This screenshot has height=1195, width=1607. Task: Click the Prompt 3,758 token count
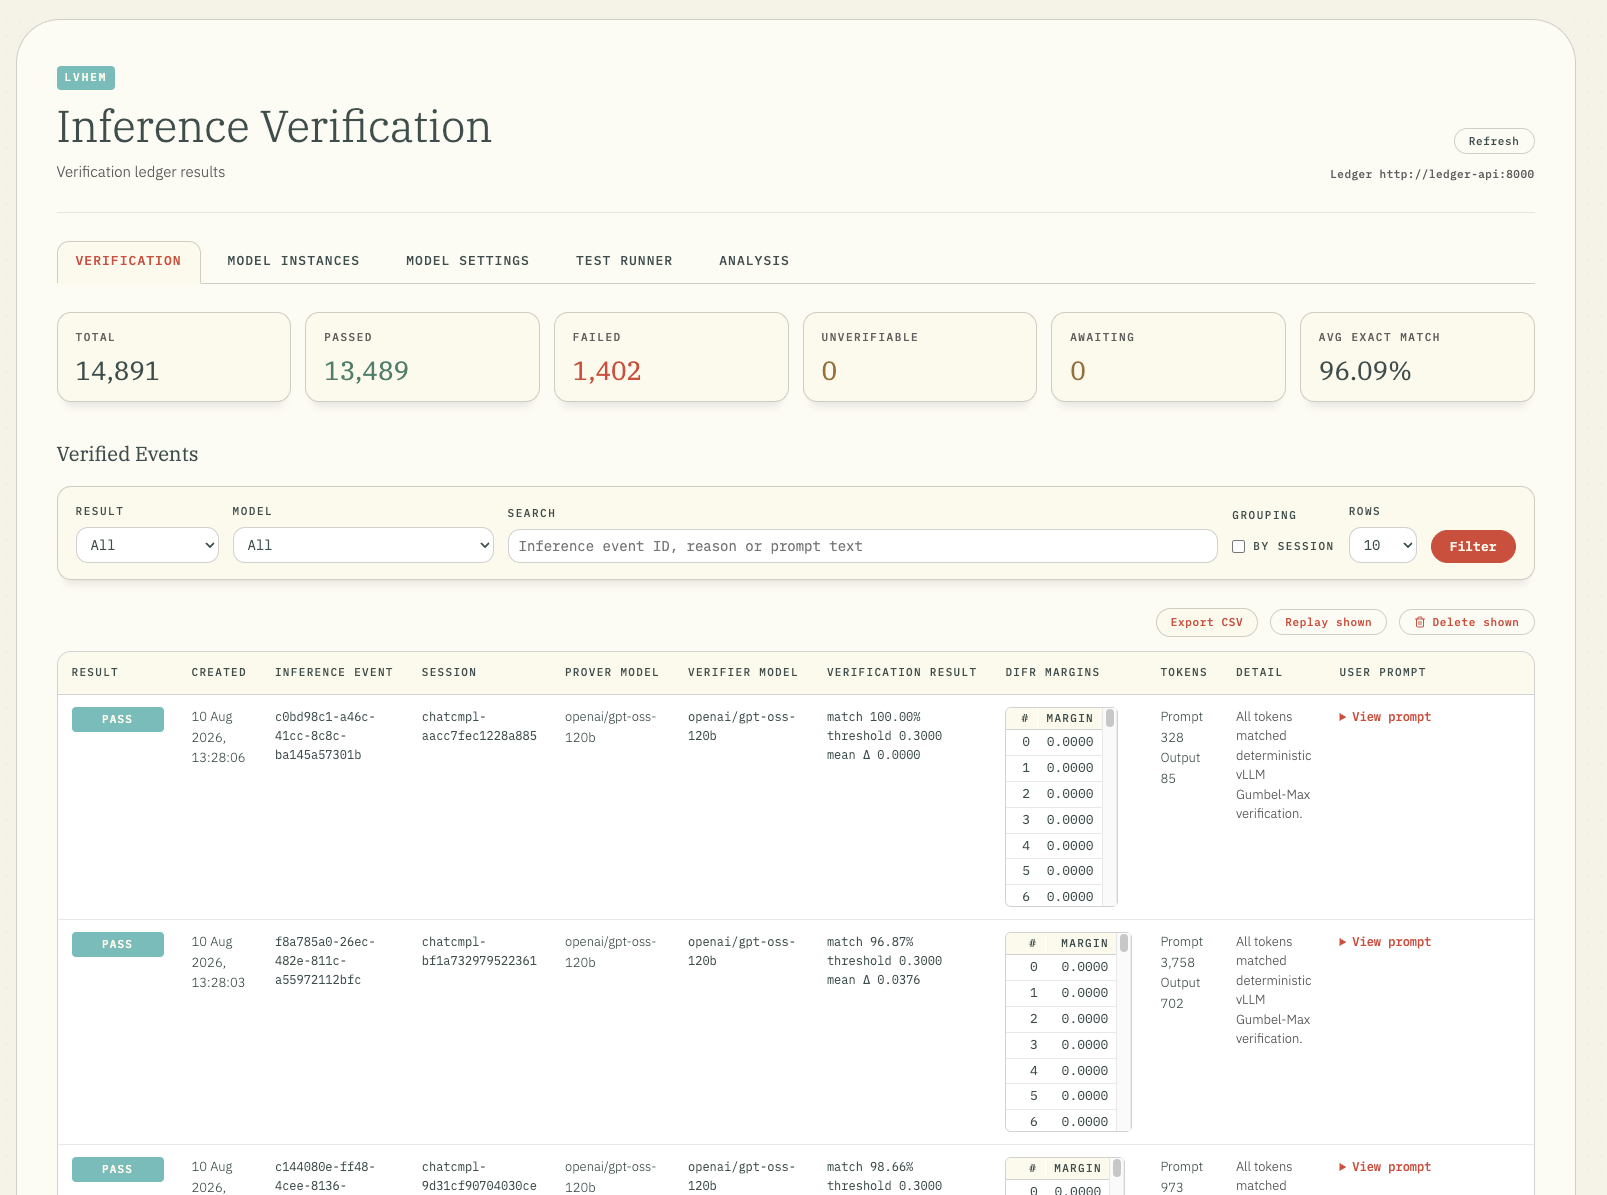pos(1182,952)
